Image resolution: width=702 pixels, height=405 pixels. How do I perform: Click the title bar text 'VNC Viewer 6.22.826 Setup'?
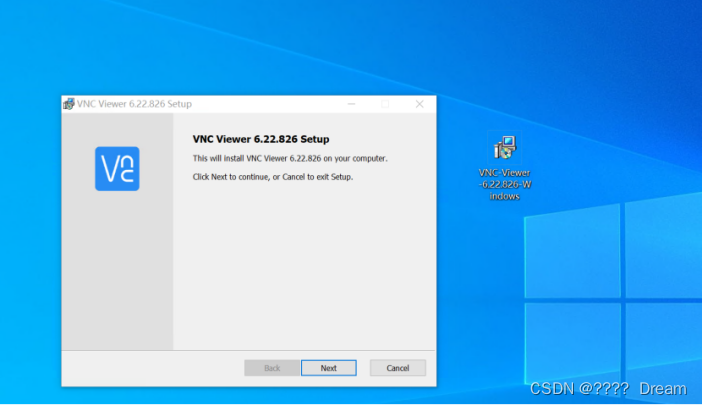(134, 104)
